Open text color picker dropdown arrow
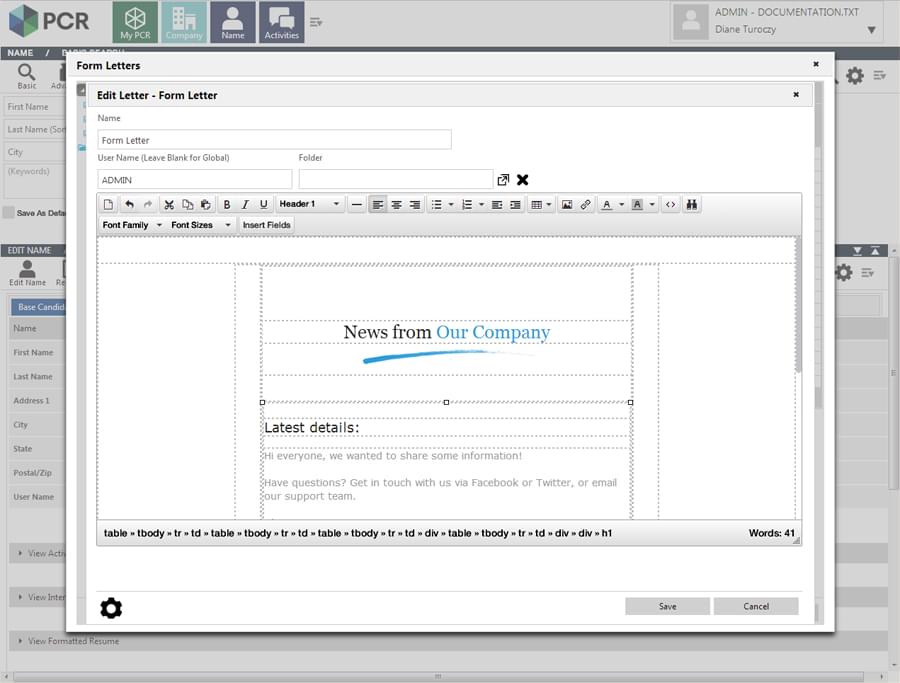The height and width of the screenshot is (683, 900). coord(622,204)
